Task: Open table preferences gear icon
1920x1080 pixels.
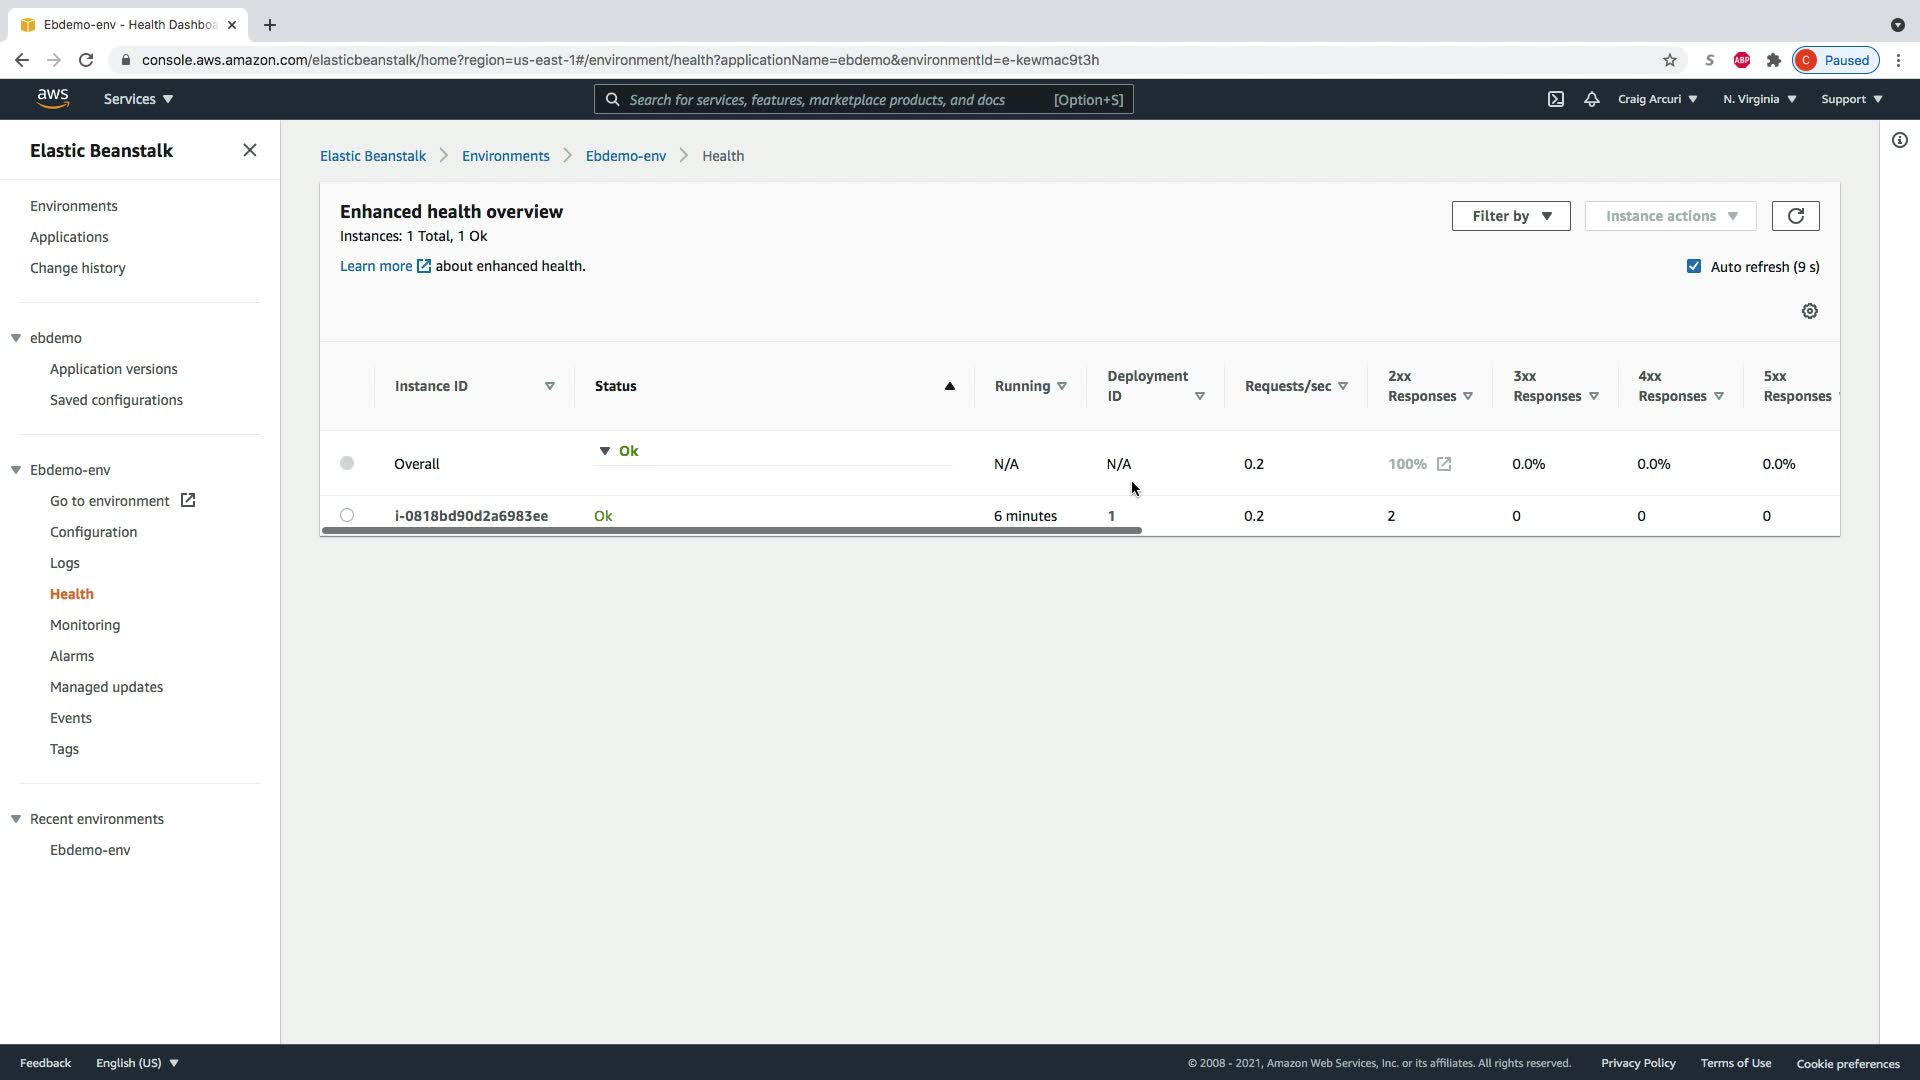Action: click(x=1809, y=311)
